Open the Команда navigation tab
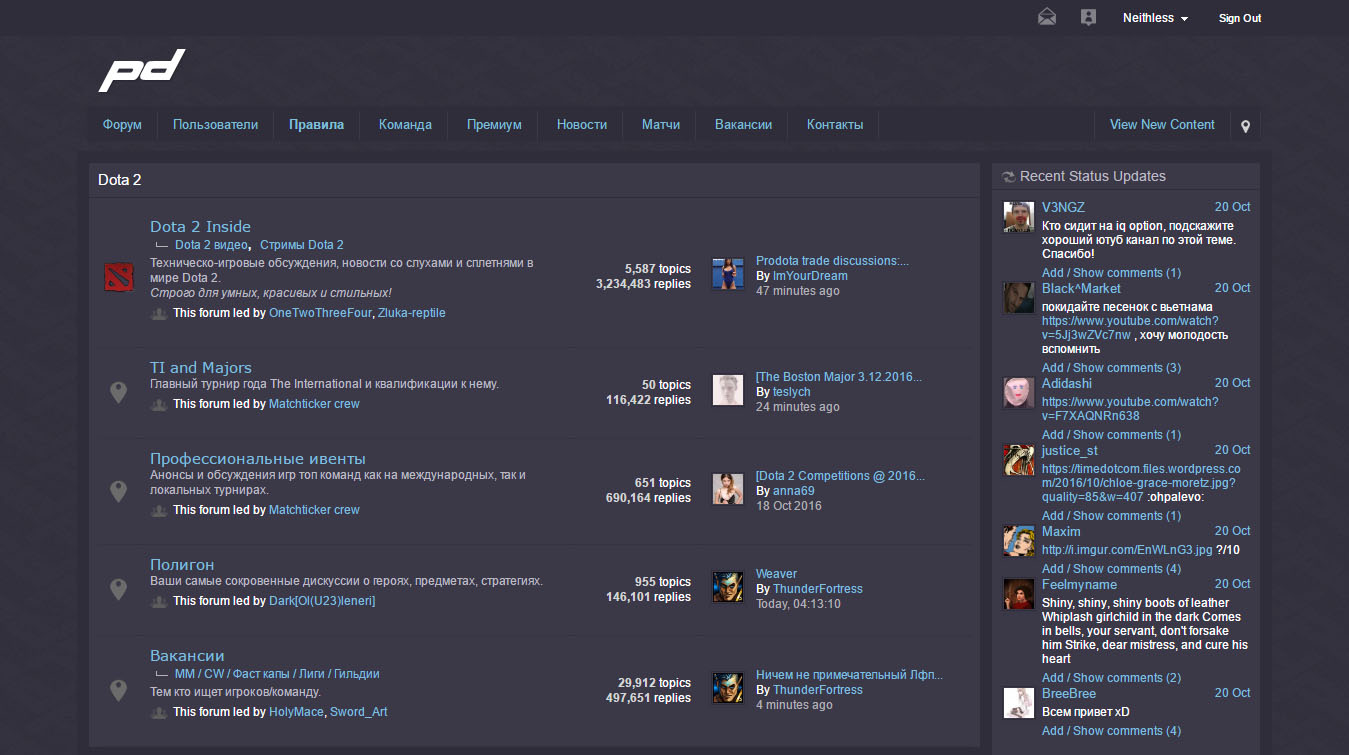The width and height of the screenshot is (1349, 755). (405, 125)
